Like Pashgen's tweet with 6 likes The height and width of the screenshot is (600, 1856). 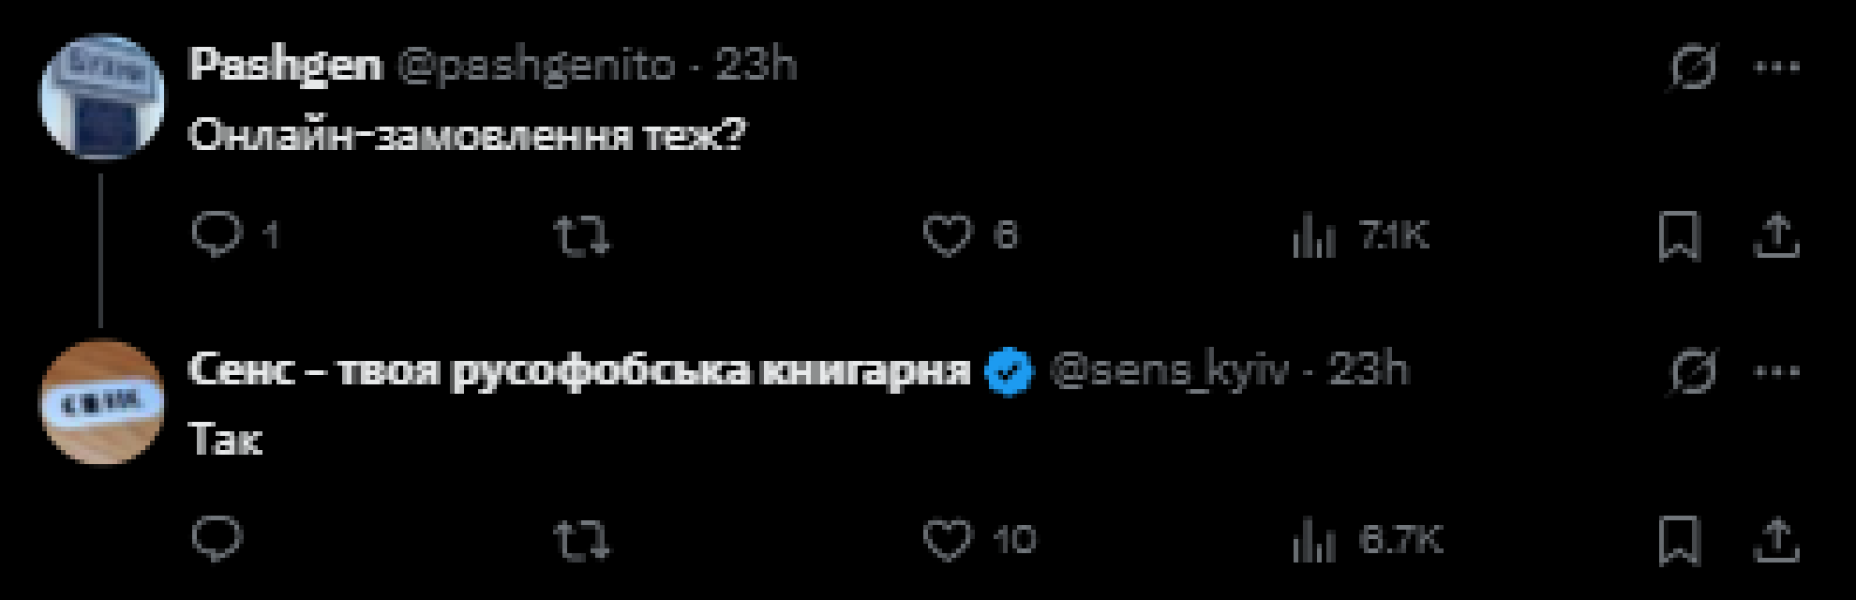click(946, 236)
